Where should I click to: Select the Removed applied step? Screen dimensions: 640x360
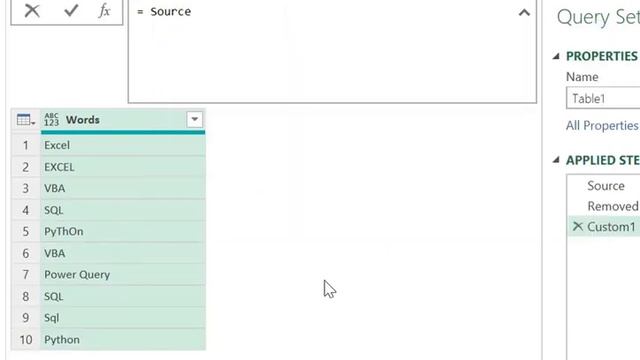(613, 206)
